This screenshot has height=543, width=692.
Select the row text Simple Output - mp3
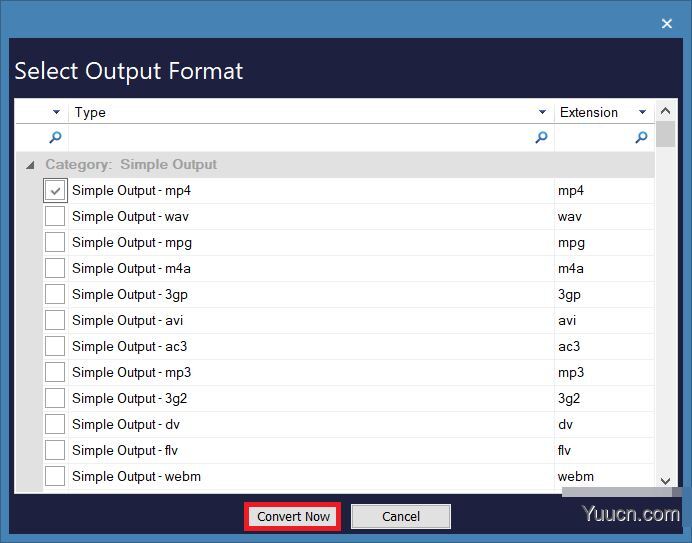point(132,373)
